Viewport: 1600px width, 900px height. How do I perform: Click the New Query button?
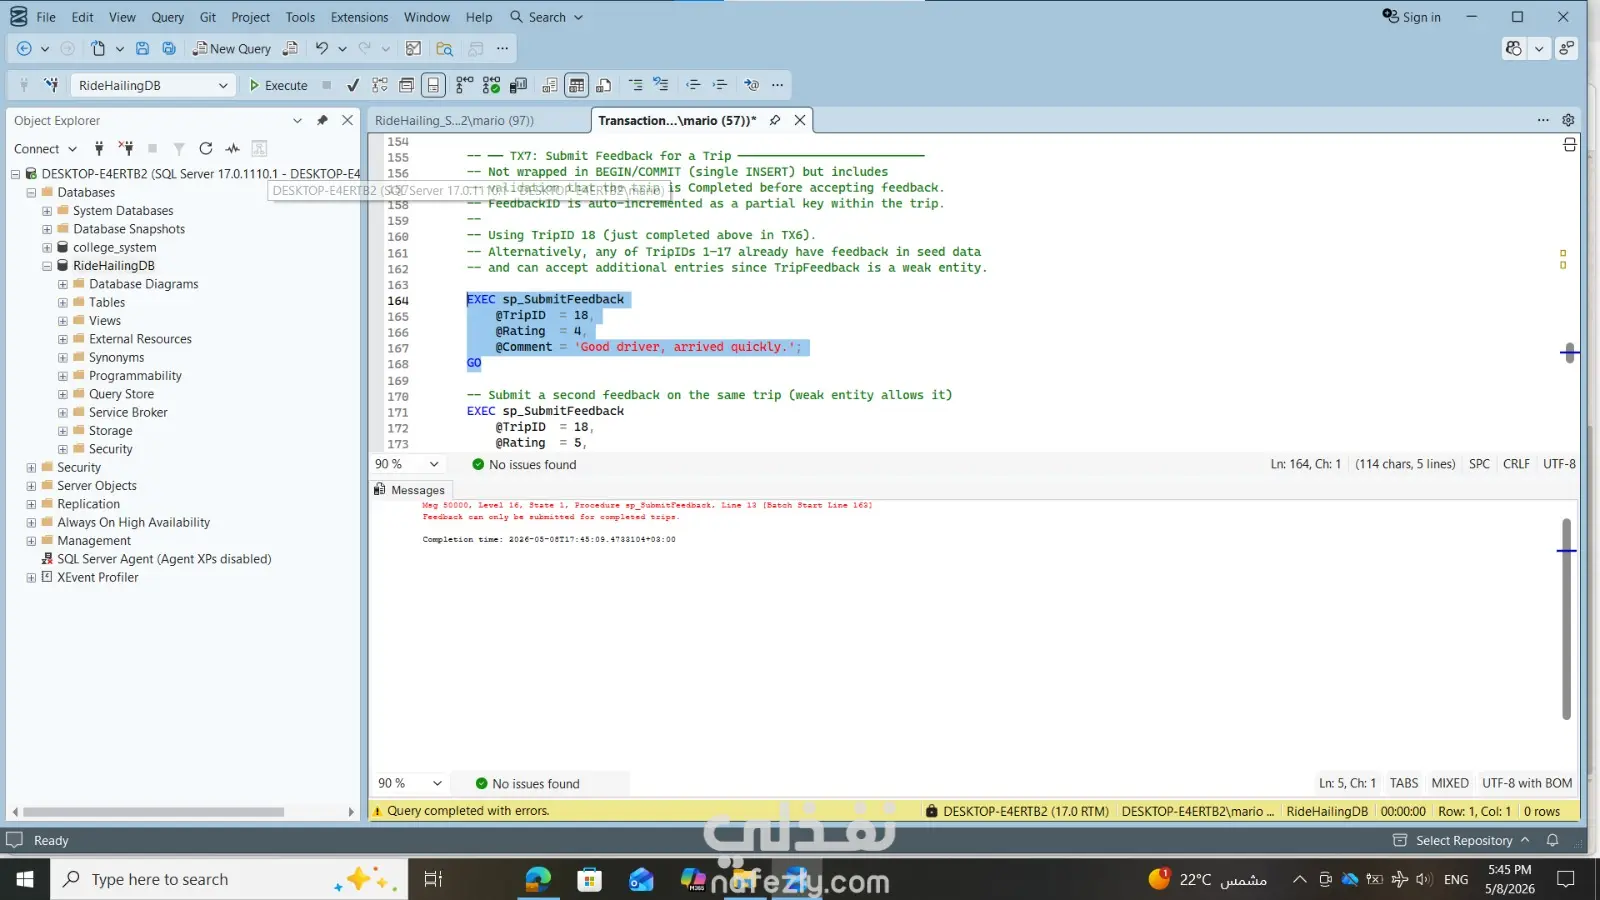(x=232, y=48)
